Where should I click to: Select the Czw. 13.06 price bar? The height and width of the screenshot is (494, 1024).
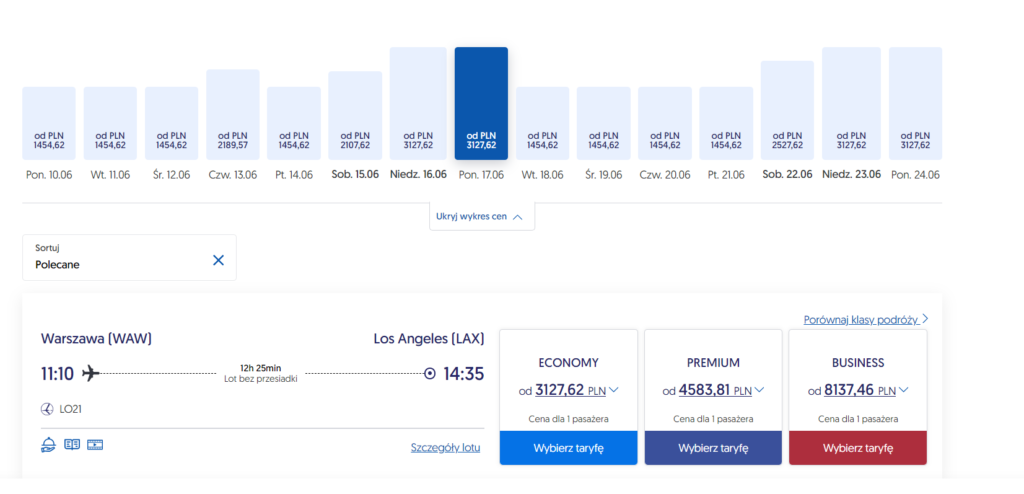233,114
